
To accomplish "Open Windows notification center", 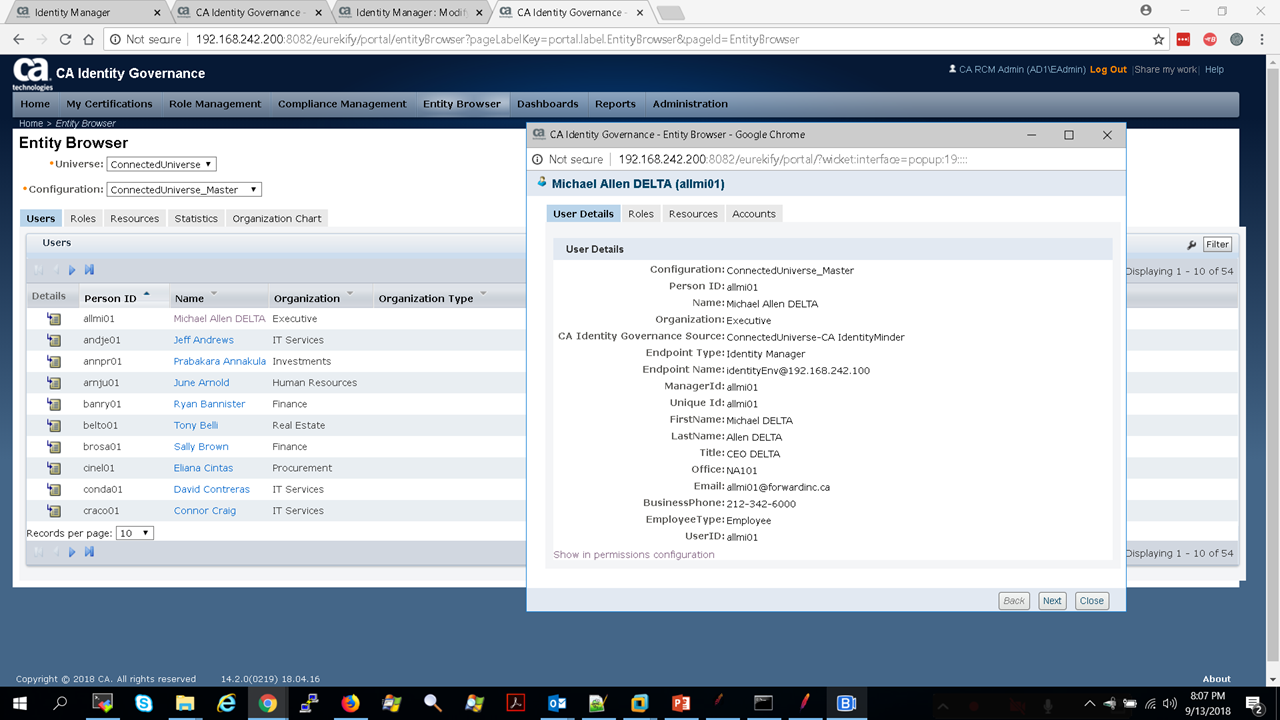I will (1256, 703).
